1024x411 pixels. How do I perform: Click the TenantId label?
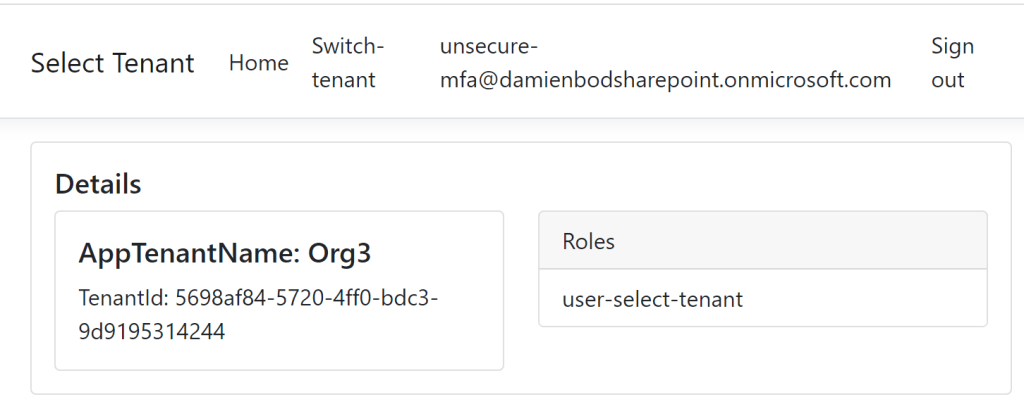pyautogui.click(x=122, y=298)
